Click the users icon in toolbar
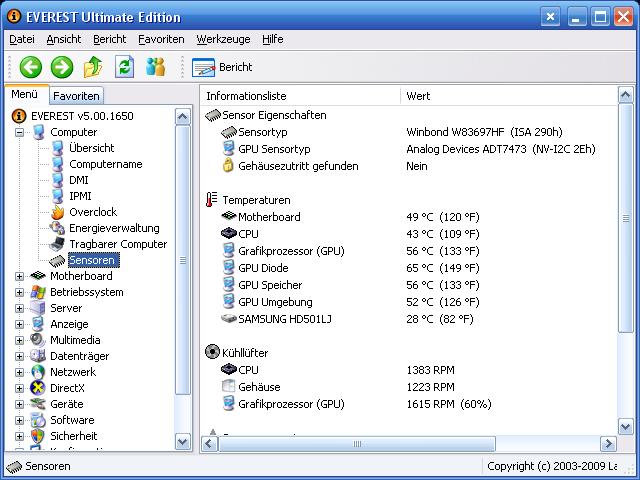The image size is (640, 480). pos(155,67)
